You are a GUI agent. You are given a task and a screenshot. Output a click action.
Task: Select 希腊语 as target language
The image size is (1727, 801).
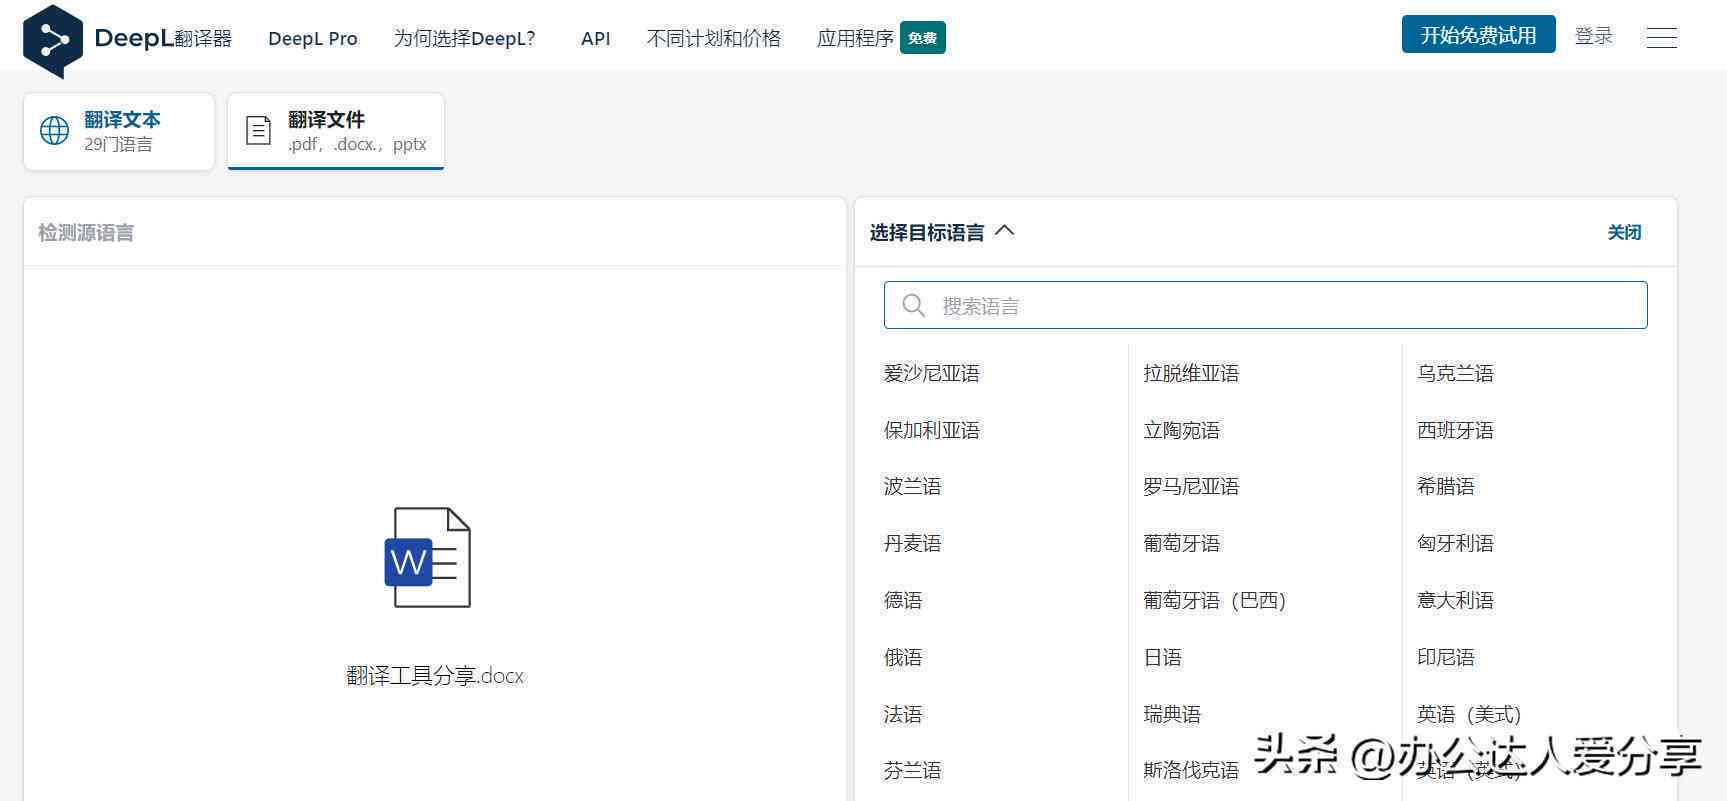1446,486
